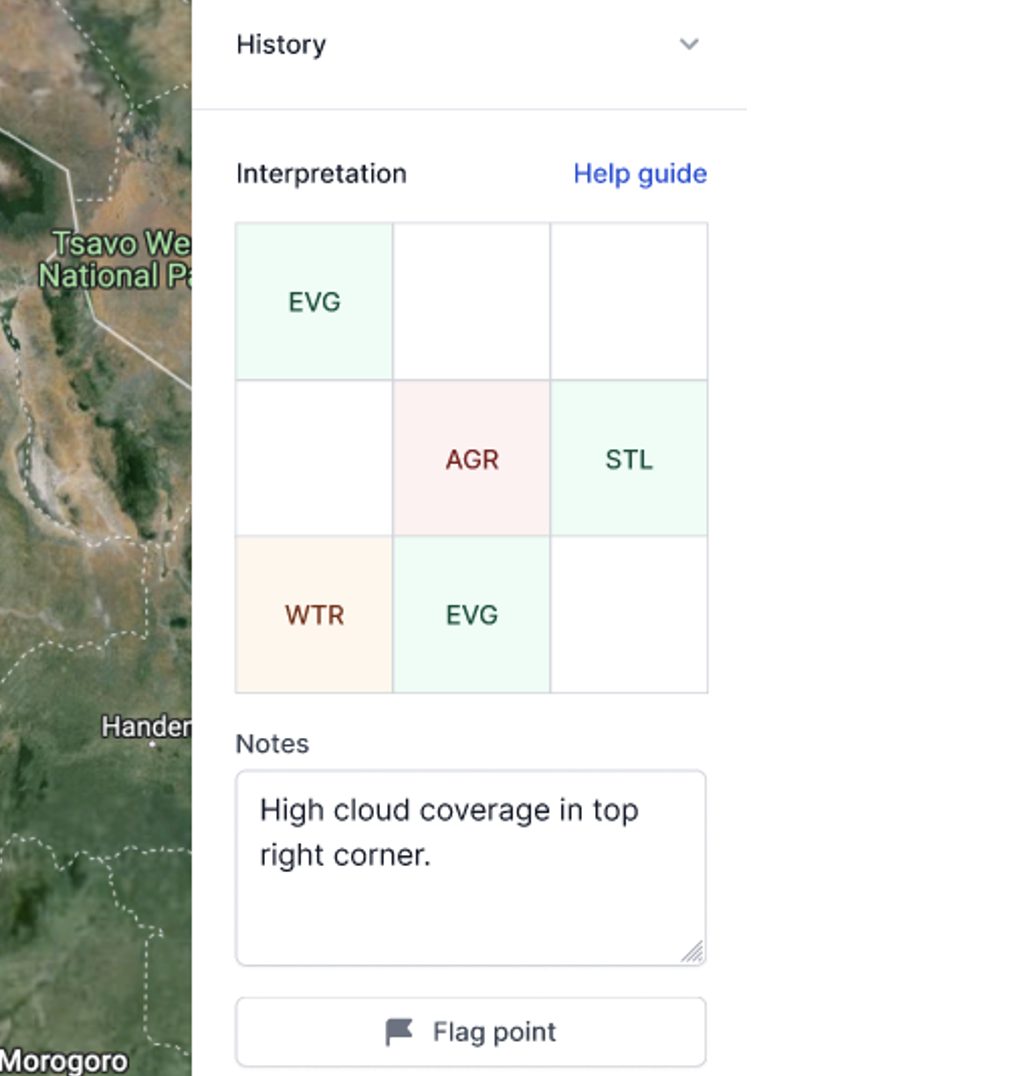Image resolution: width=1010 pixels, height=1076 pixels.
Task: Click the empty top-middle interpretation cell
Action: 472,302
